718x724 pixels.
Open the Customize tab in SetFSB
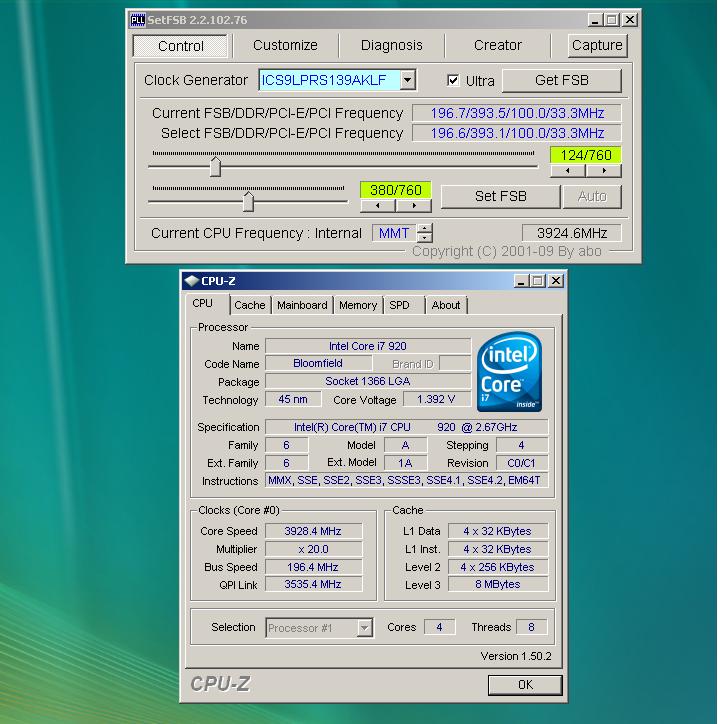point(285,45)
